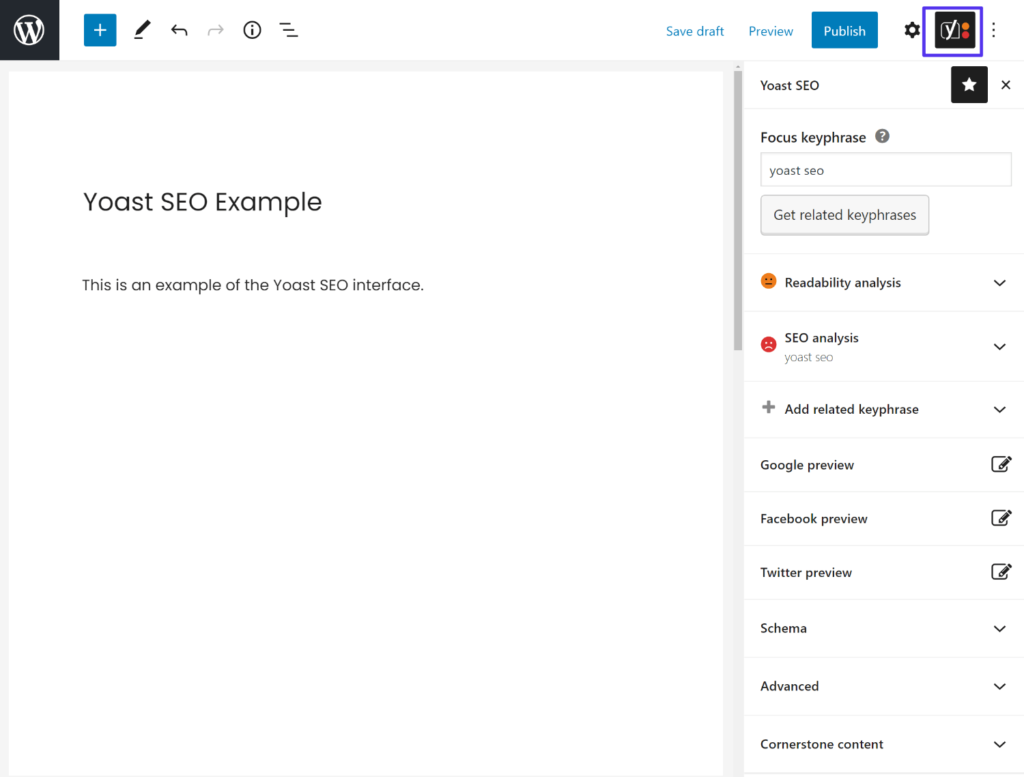Pin the Yoast SEO sidebar star
The width and height of the screenshot is (1024, 777).
point(968,85)
